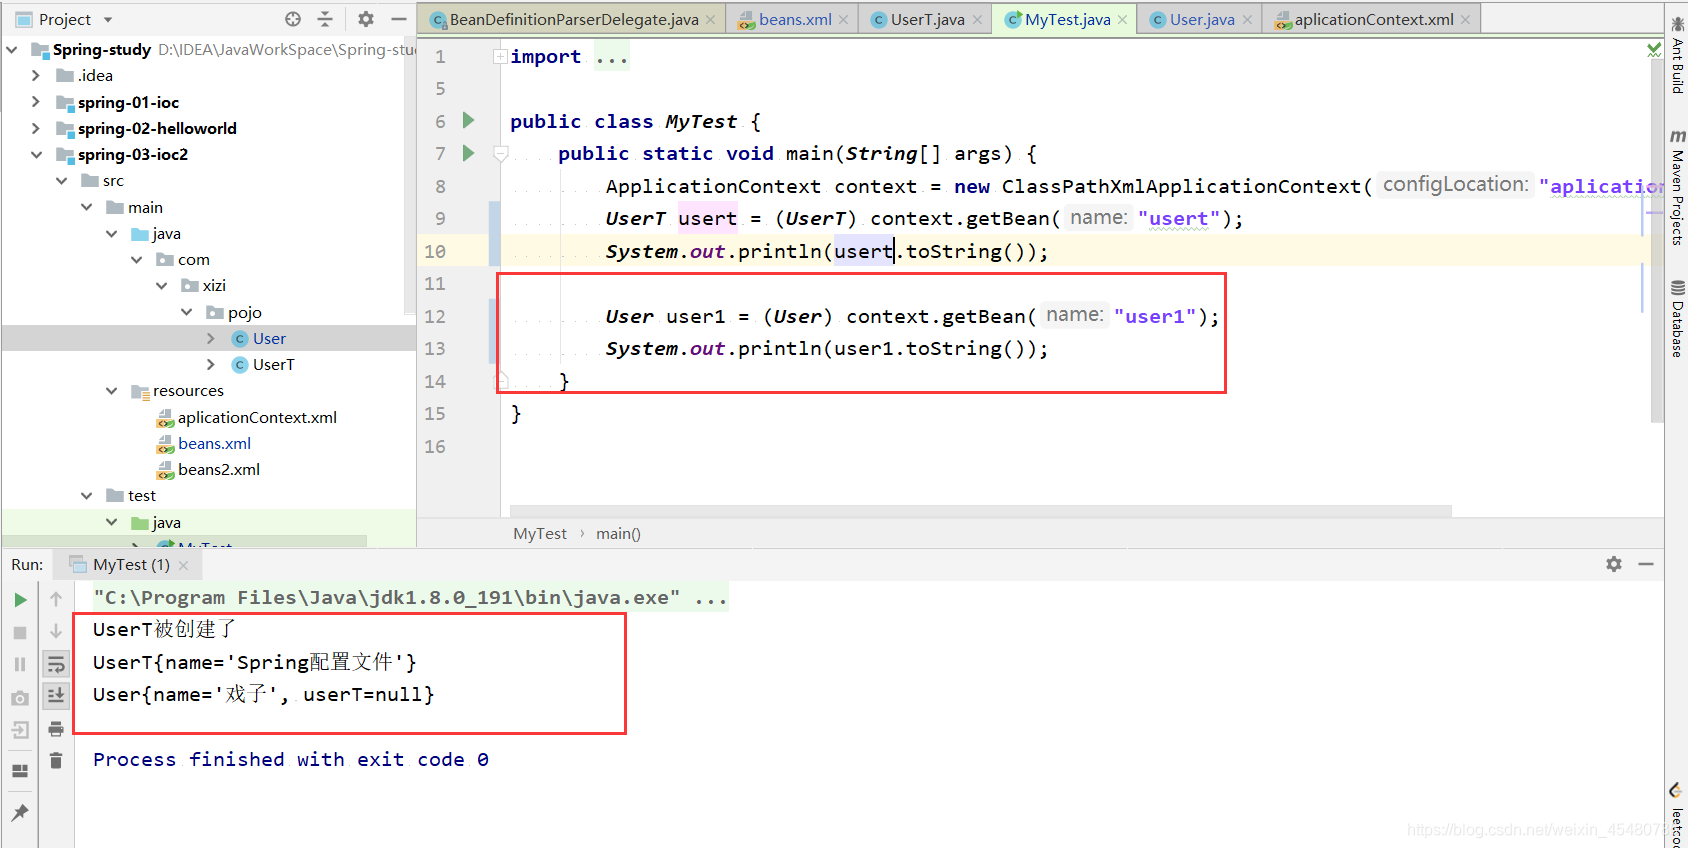
Task: Toggle scroll to end in Run console
Action: click(x=56, y=695)
